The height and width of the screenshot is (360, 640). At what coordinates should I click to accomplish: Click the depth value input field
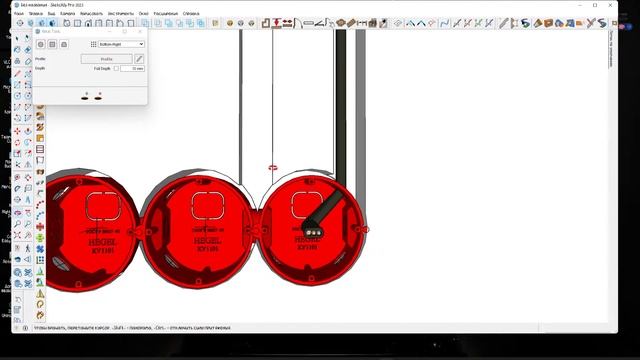pyautogui.click(x=133, y=69)
